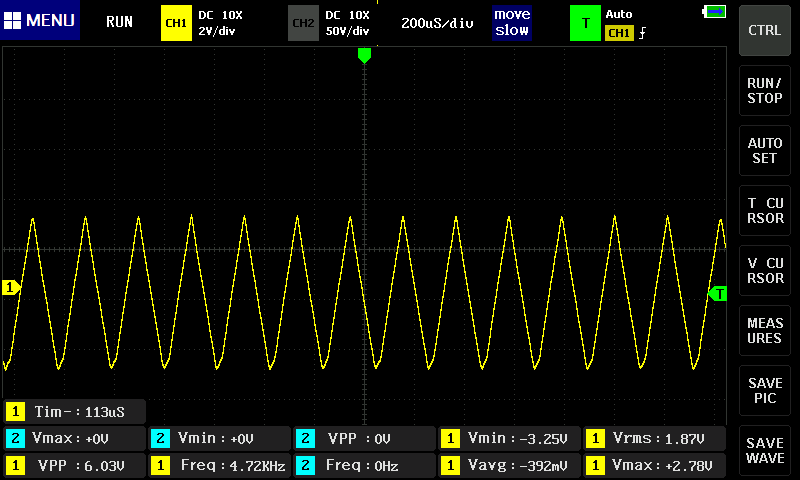
Task: Open the MEASURES panel
Action: pyautogui.click(x=765, y=331)
